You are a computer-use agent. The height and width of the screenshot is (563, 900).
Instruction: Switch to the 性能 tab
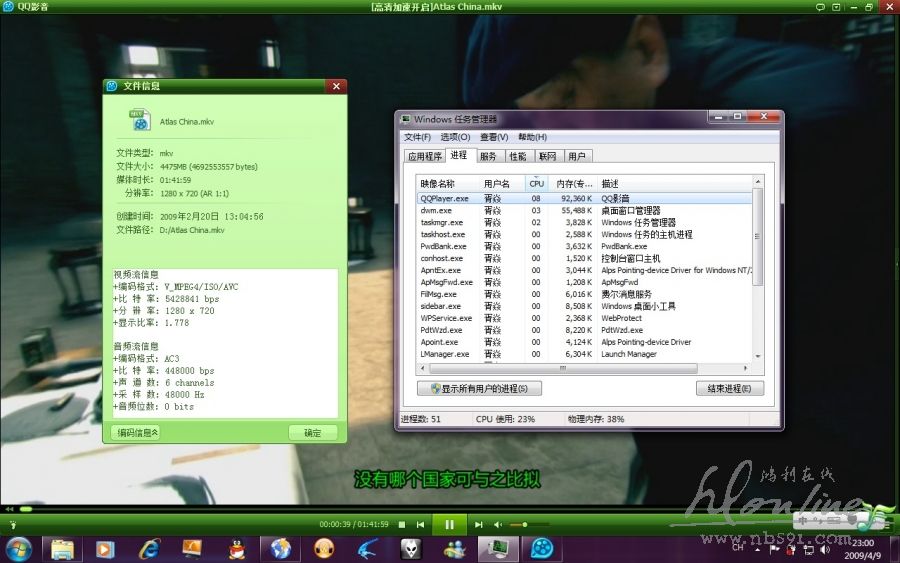click(x=517, y=156)
